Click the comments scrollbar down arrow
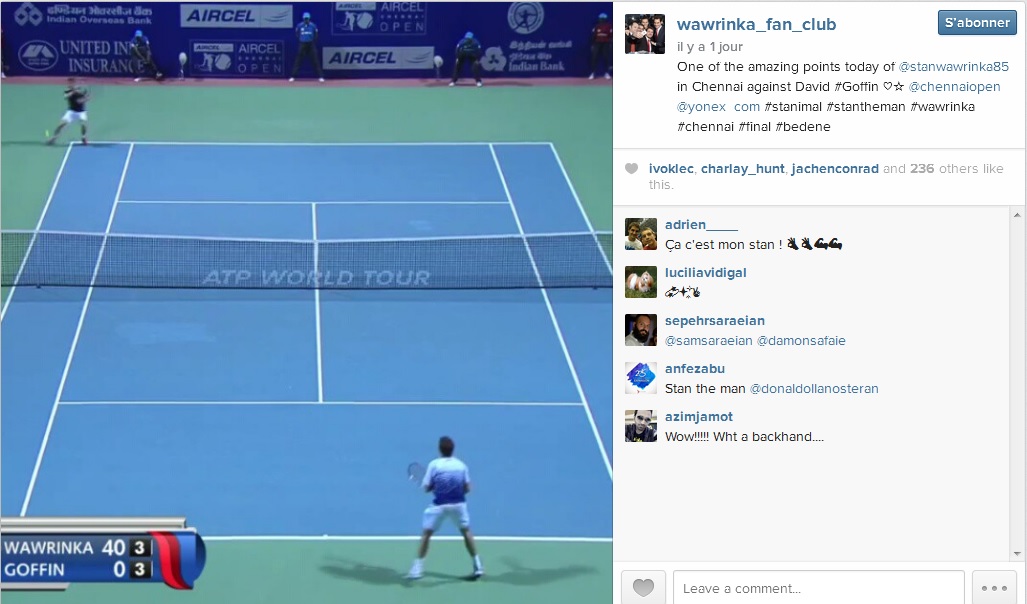Viewport: 1027px width, 604px height. [1017, 554]
